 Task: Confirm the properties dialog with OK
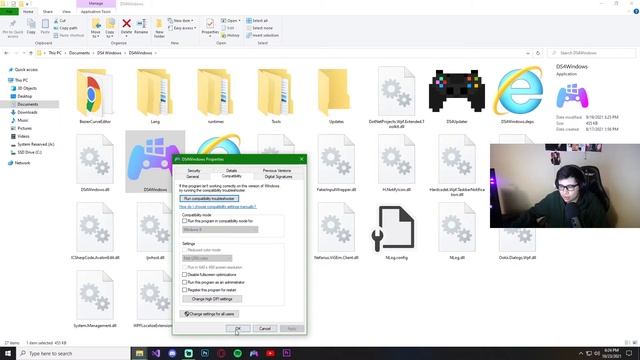238,329
